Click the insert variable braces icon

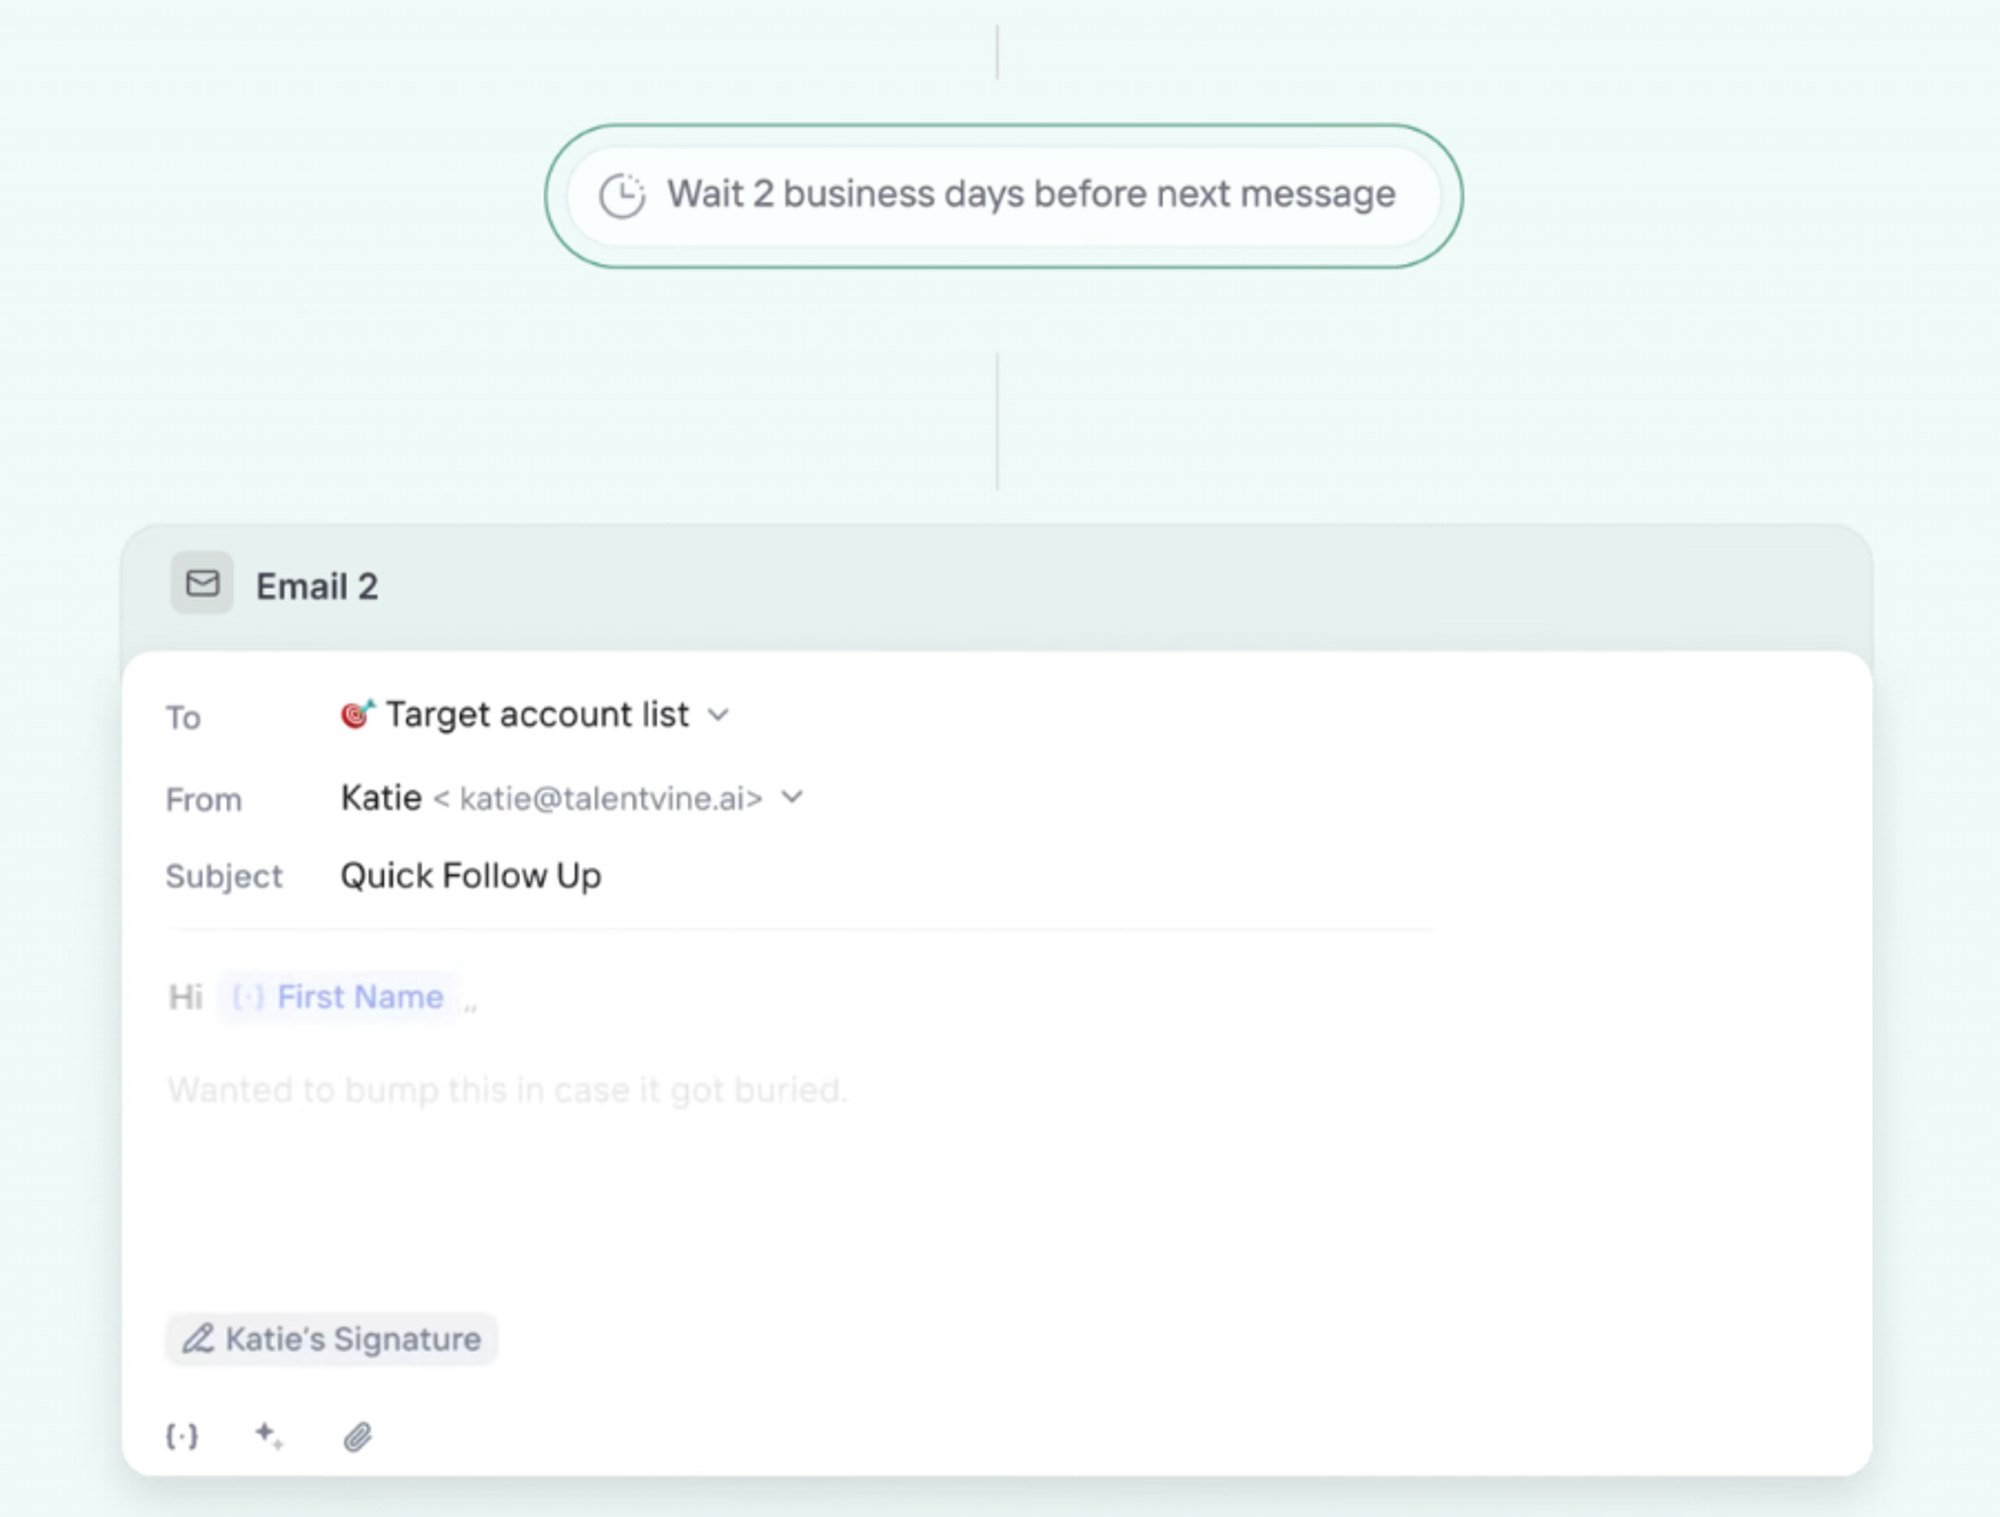182,1436
